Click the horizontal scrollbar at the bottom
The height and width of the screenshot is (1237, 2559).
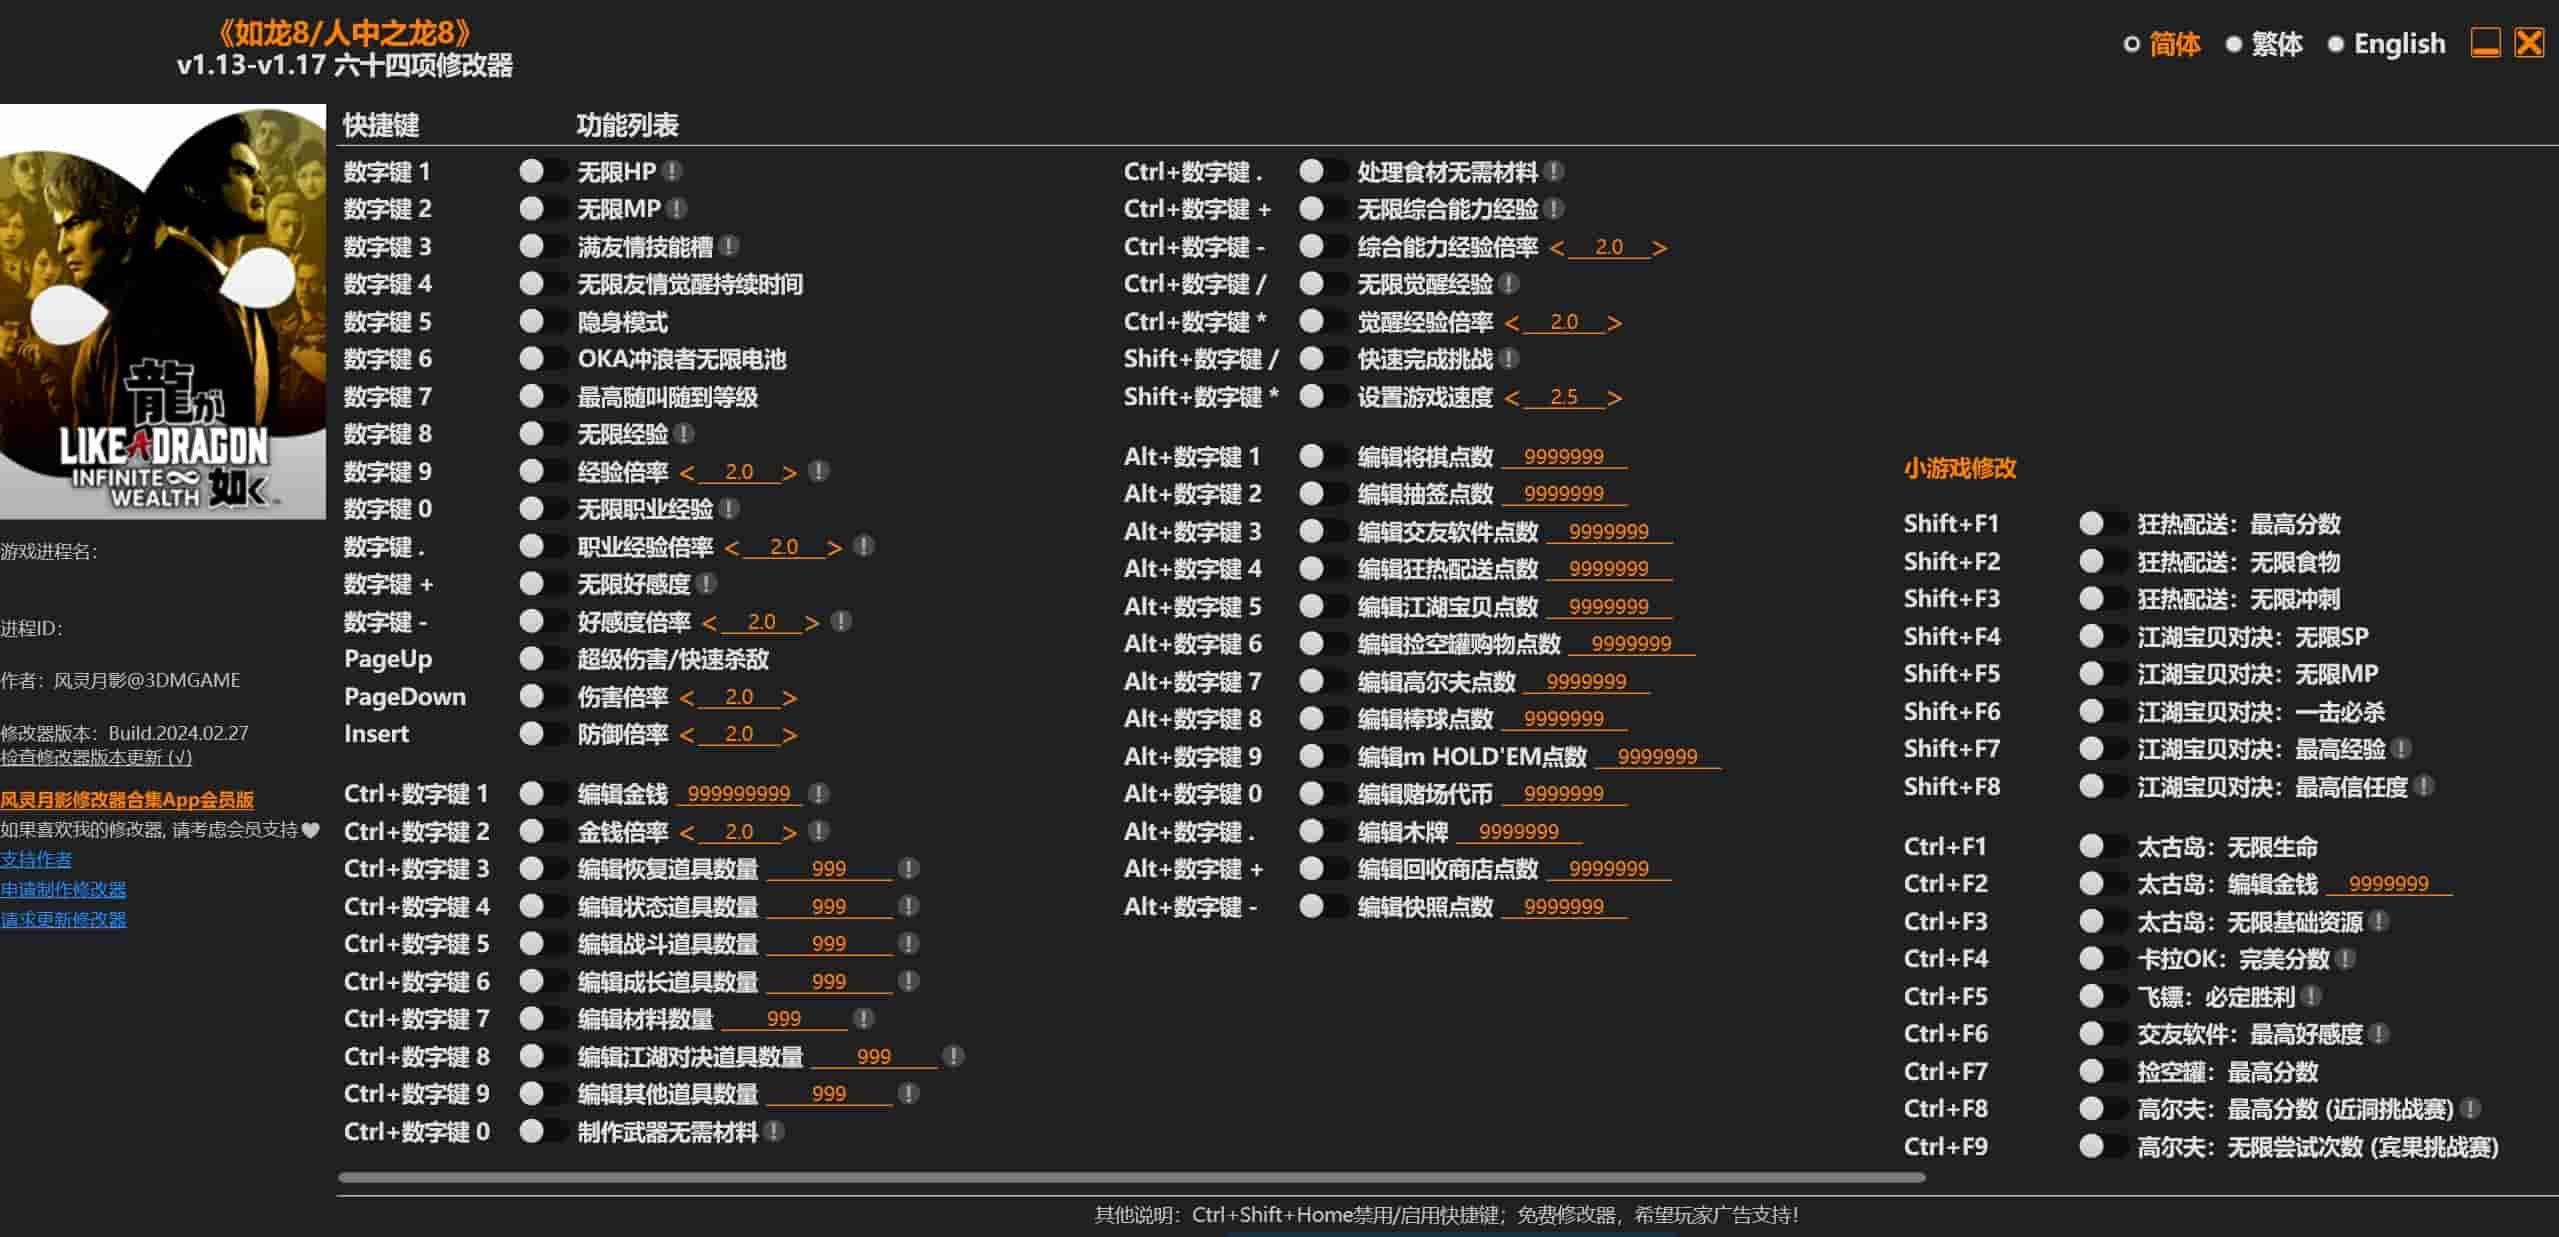coord(1130,1177)
